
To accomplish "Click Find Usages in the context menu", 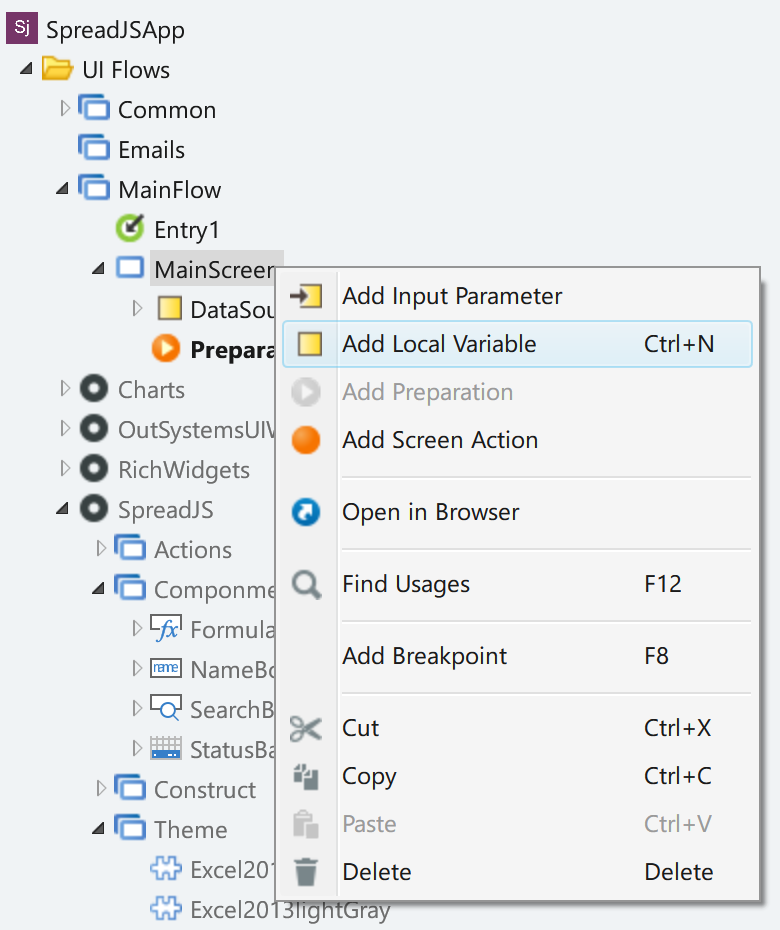I will 517,584.
